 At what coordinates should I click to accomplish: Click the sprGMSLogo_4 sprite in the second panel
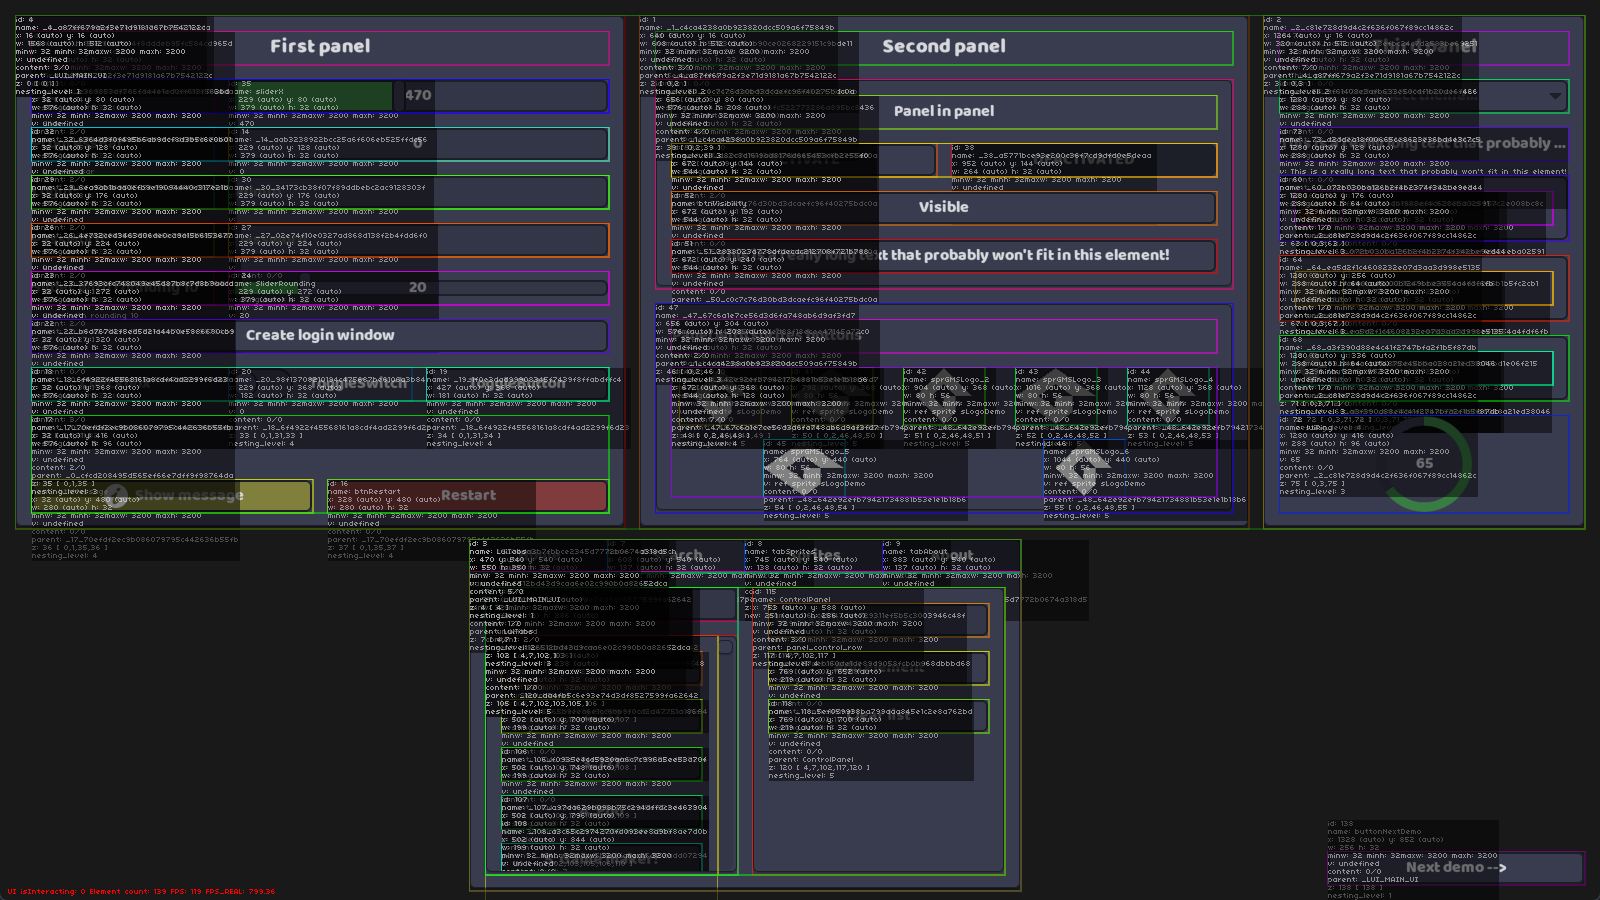pyautogui.click(x=1168, y=396)
